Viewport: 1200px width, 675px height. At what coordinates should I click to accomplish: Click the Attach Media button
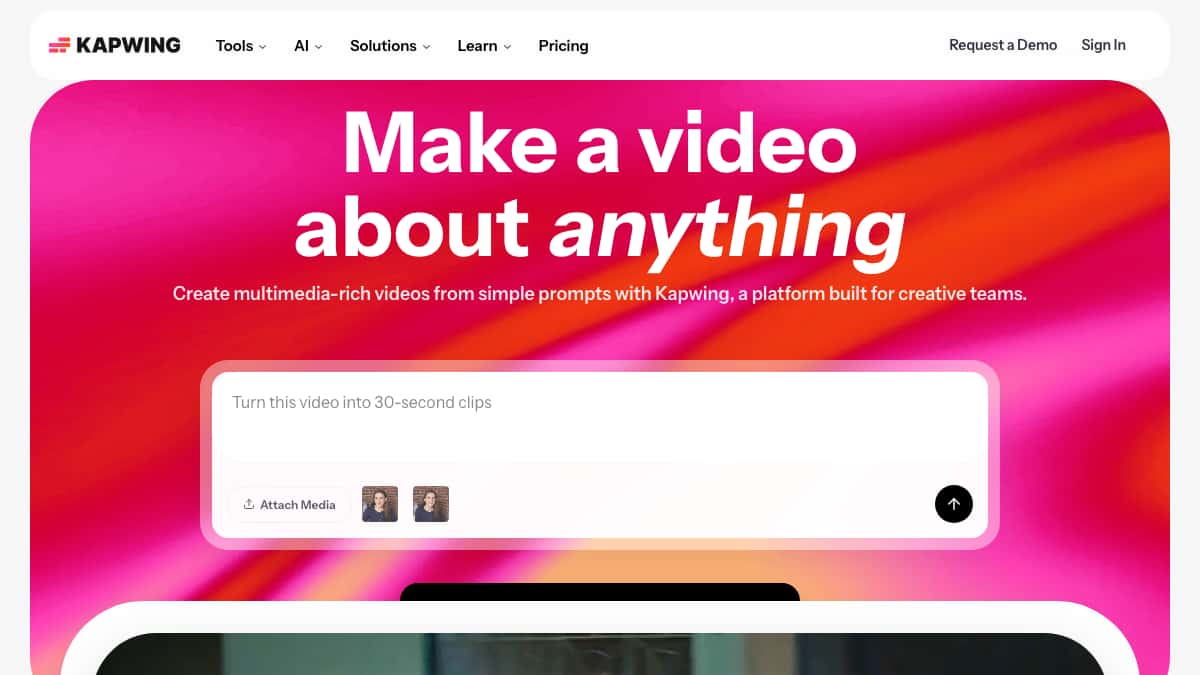[290, 504]
